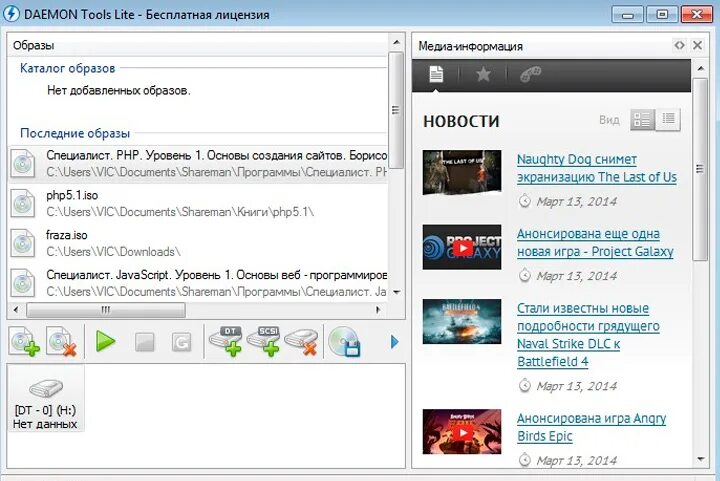
Task: Switch news to compact list view
Action: coord(668,120)
